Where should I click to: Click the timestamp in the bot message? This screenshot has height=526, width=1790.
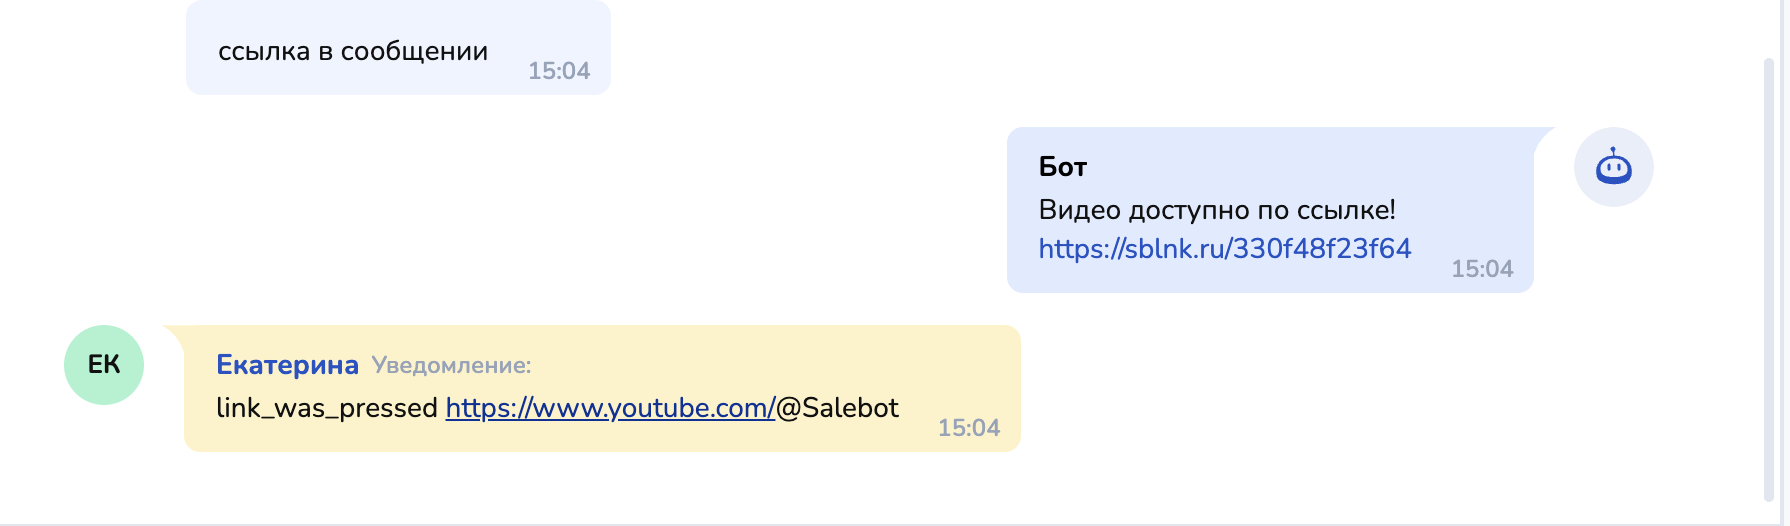click(x=1482, y=269)
